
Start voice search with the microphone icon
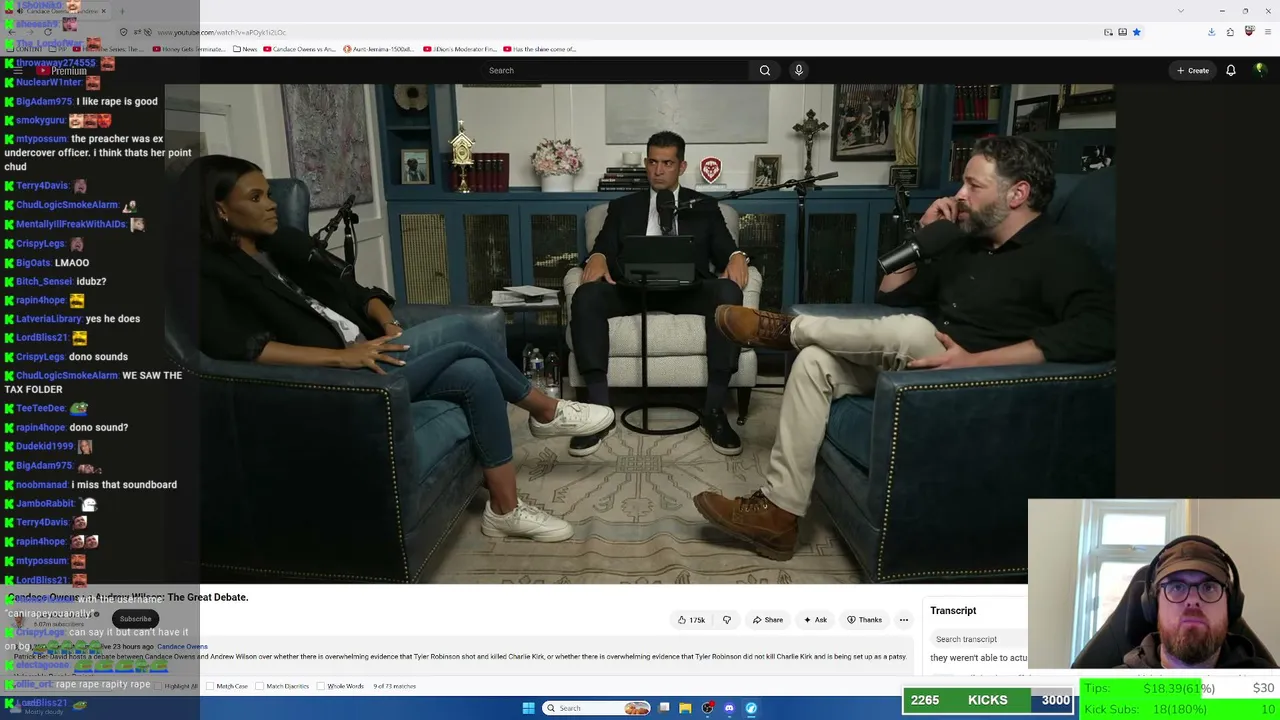coord(798,70)
